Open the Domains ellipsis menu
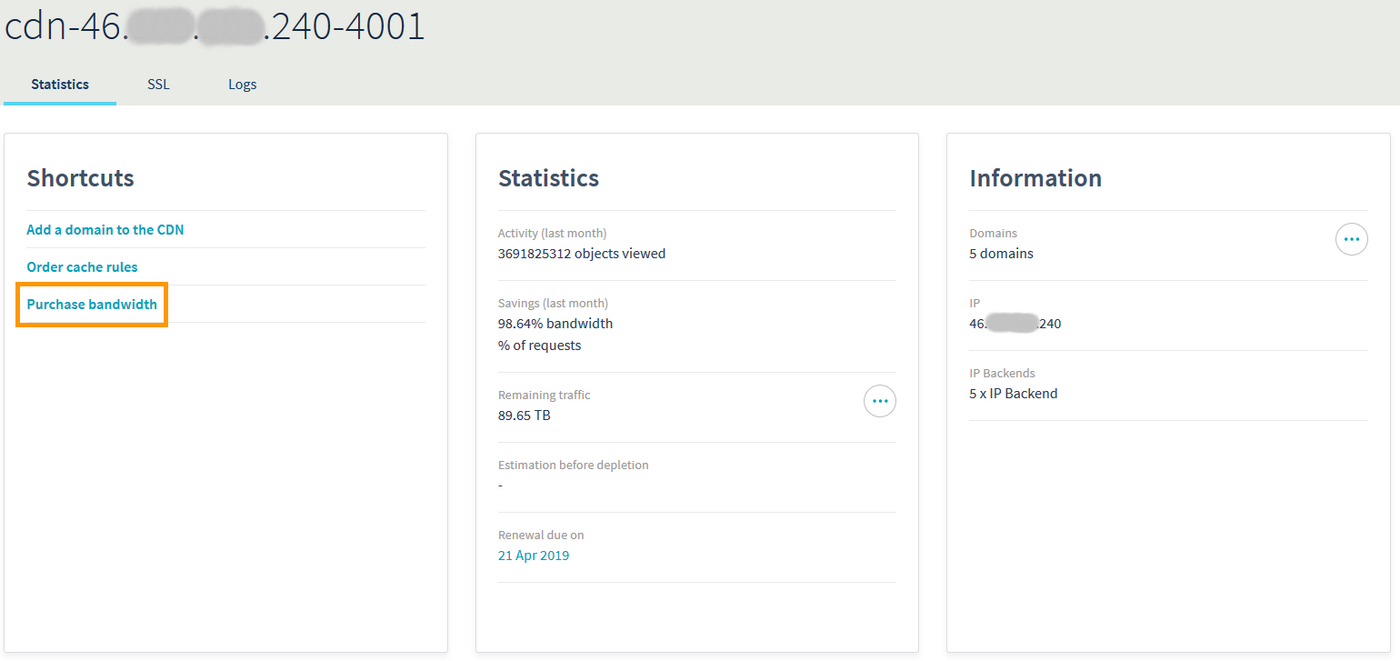1400x661 pixels. (1351, 239)
